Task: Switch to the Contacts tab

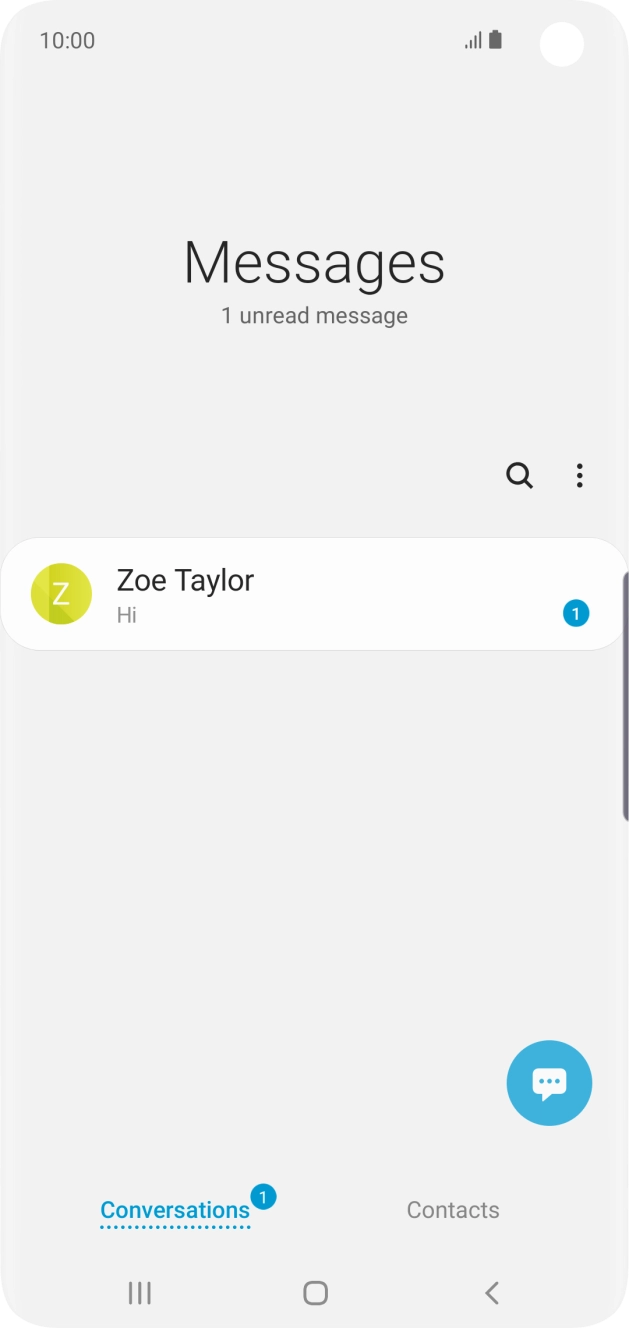Action: click(x=452, y=1210)
